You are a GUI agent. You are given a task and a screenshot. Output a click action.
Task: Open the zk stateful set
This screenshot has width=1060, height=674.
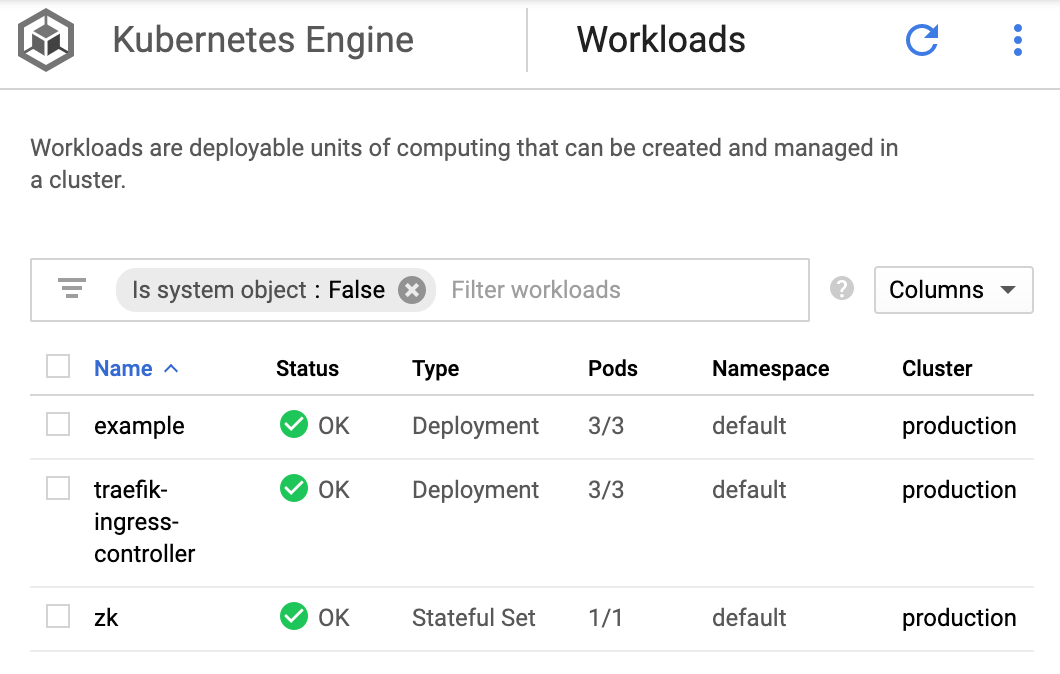106,618
